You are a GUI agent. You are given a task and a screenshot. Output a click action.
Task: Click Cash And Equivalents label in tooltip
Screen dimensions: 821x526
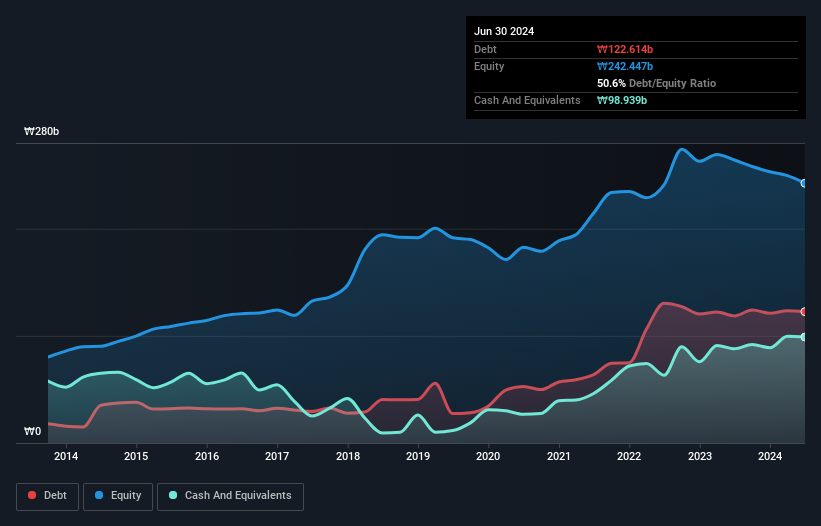coord(527,100)
